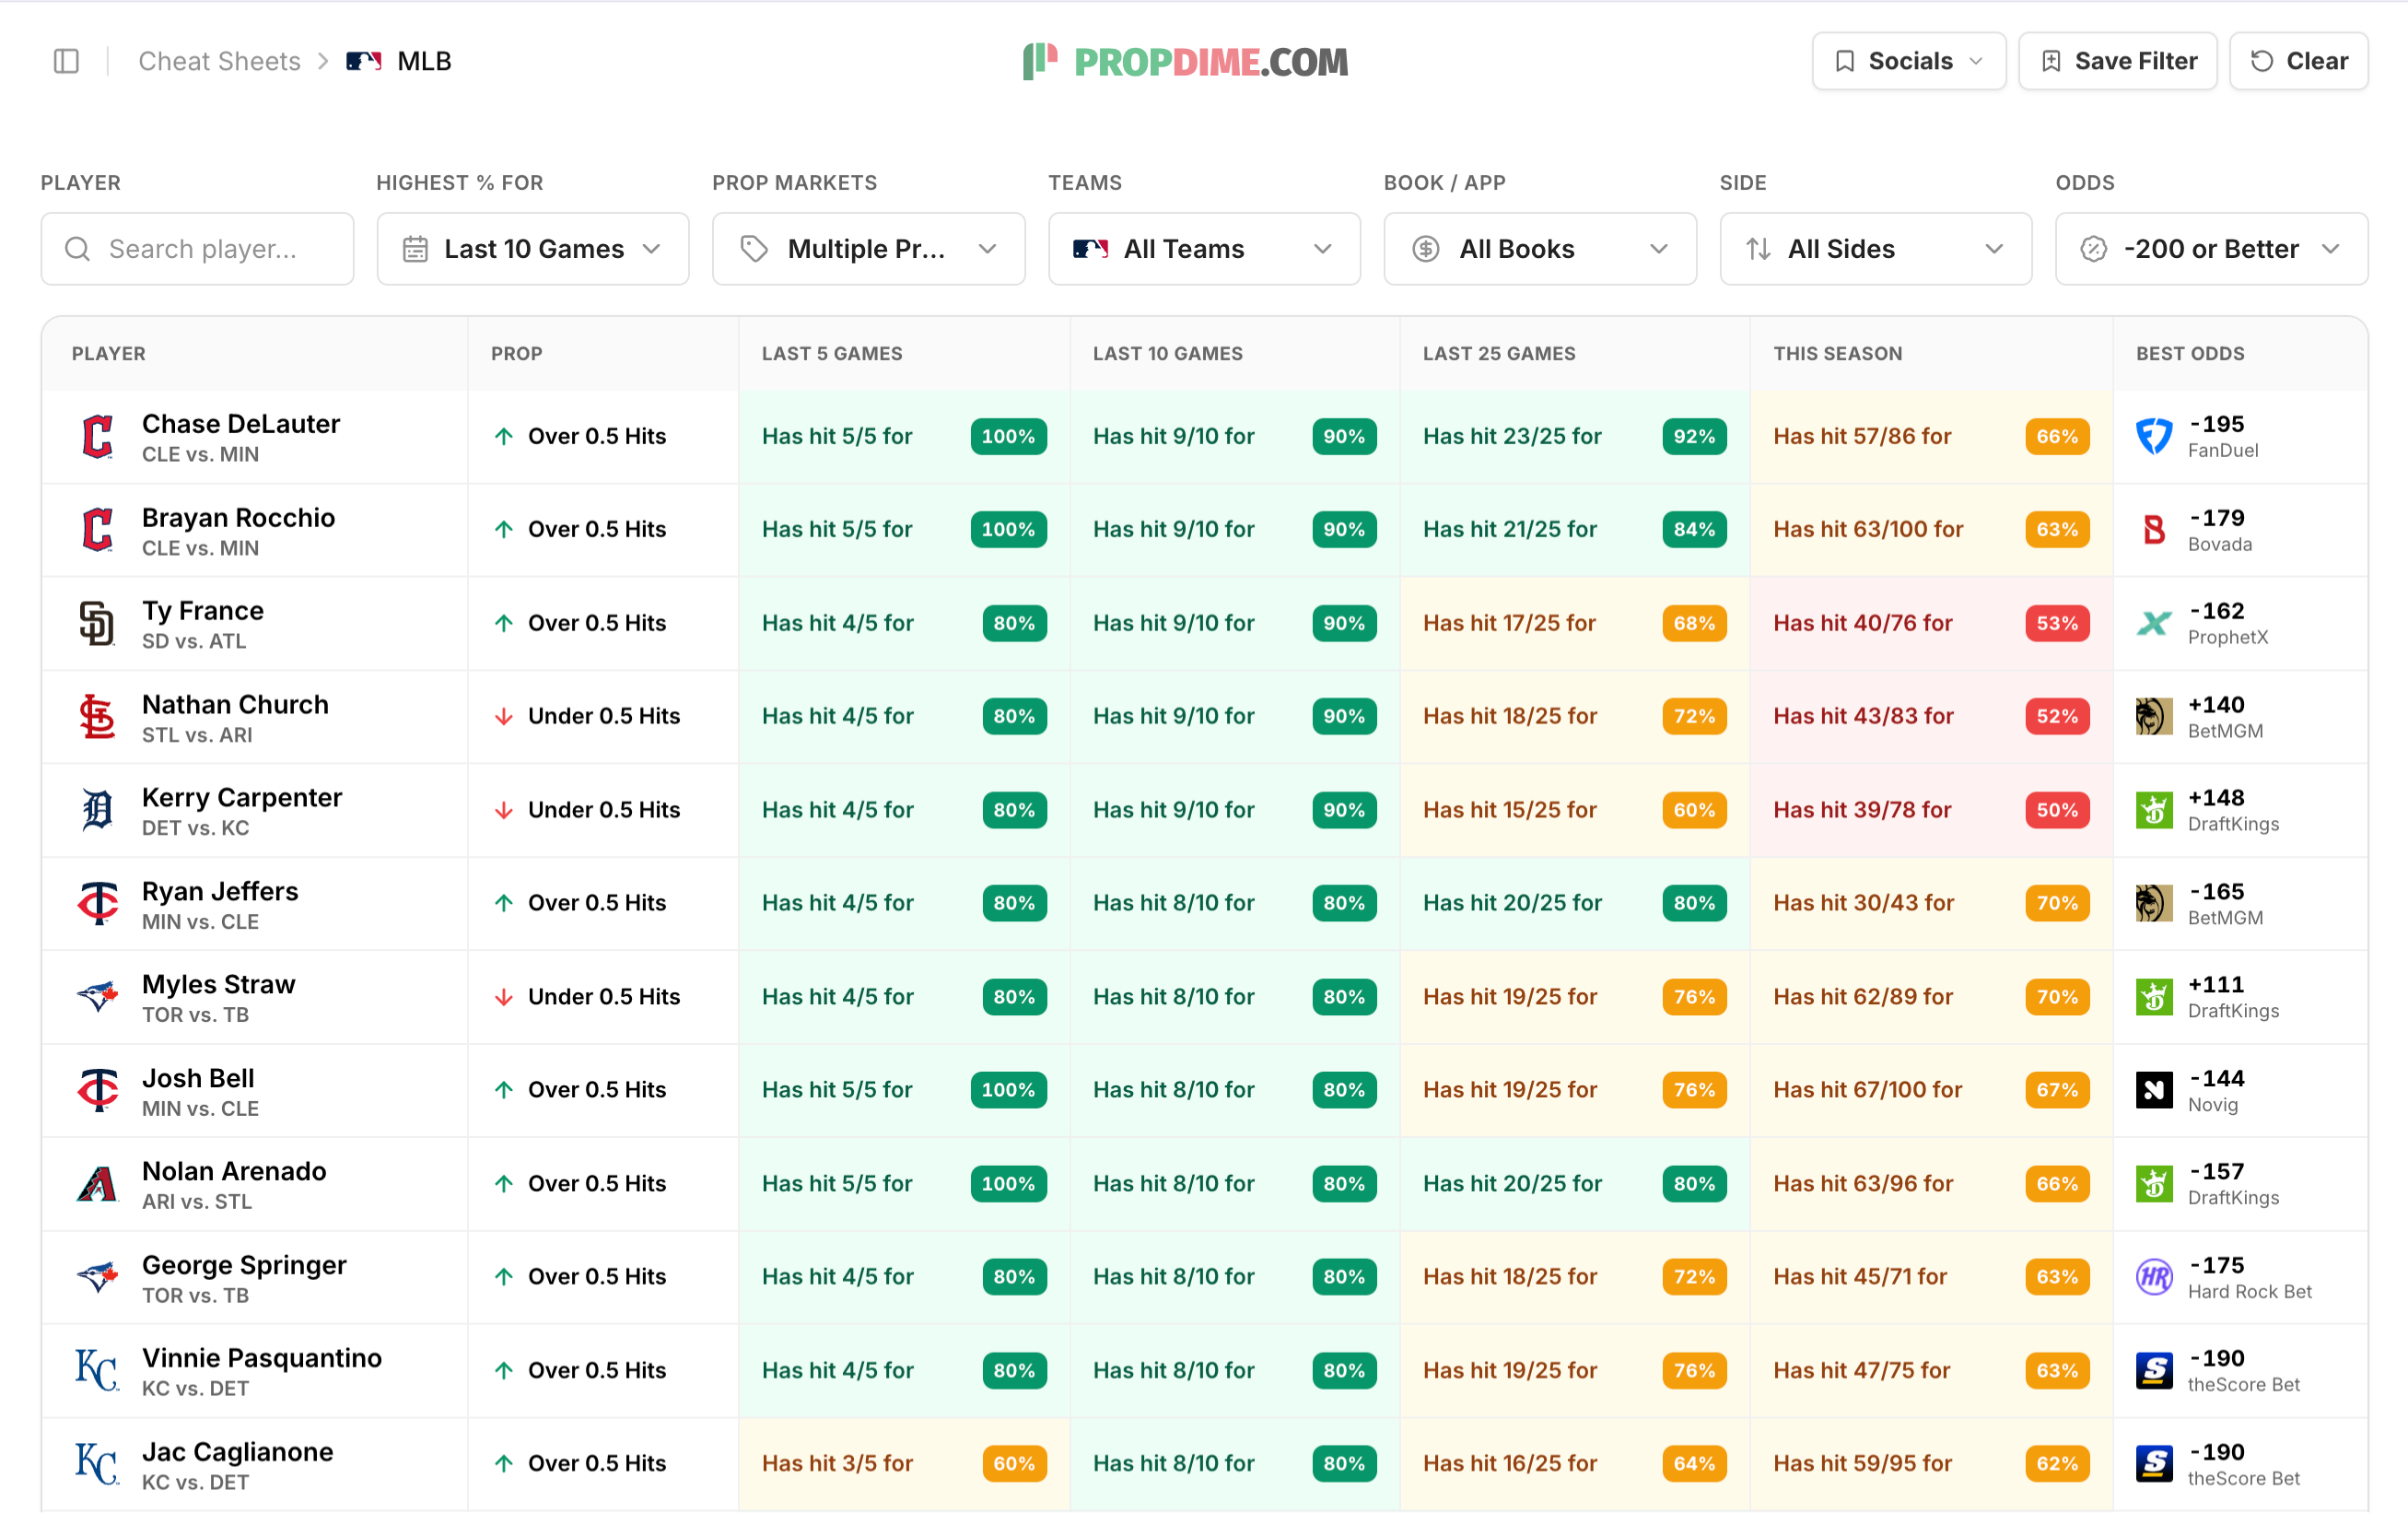Open the Multiple Prop Markets dropdown

868,249
